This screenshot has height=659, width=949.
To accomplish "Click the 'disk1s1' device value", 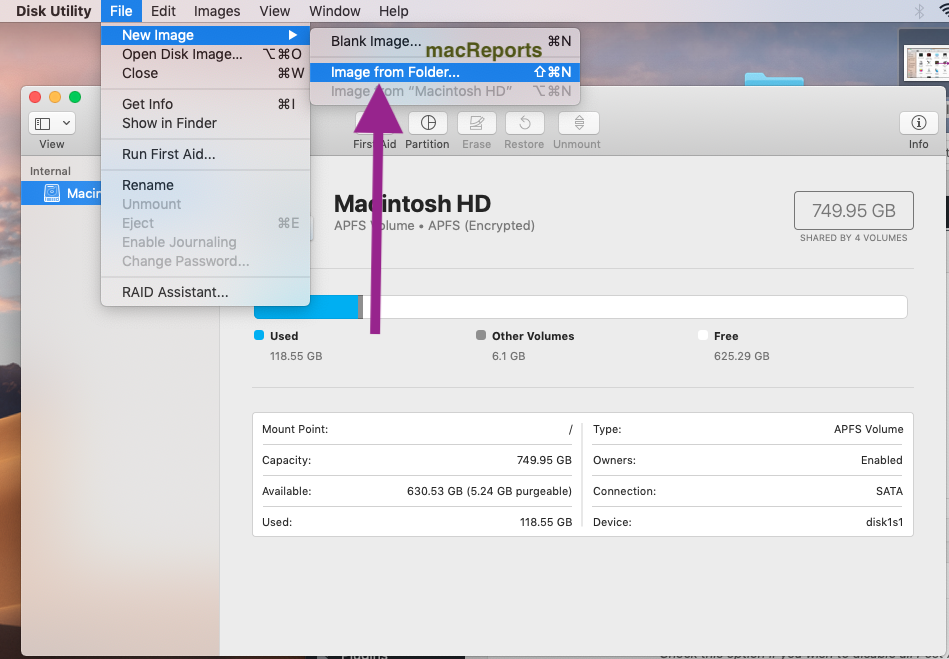I will [x=884, y=522].
